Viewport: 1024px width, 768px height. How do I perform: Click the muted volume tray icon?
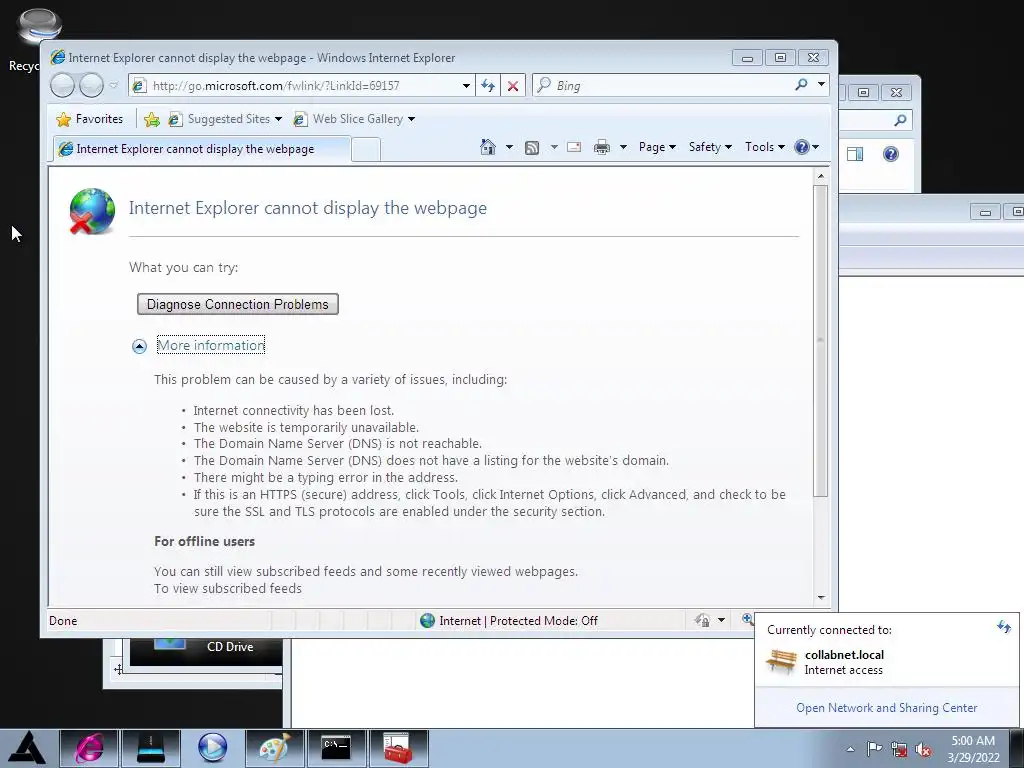click(x=923, y=749)
